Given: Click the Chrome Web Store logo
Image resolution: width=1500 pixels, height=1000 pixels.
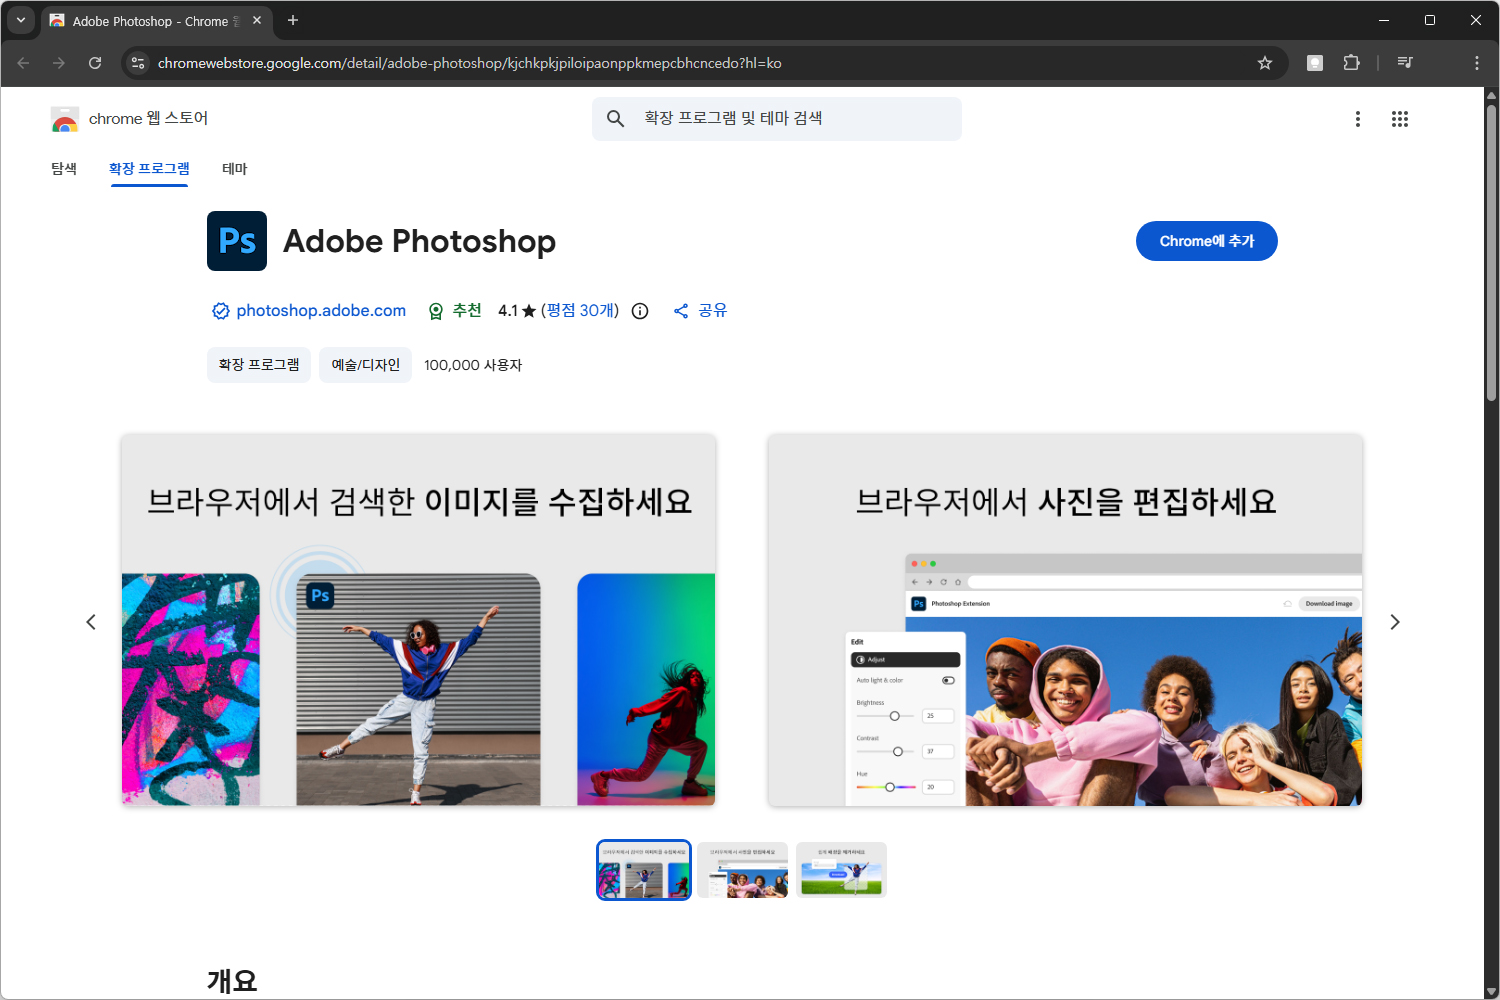Looking at the screenshot, I should click(x=65, y=119).
